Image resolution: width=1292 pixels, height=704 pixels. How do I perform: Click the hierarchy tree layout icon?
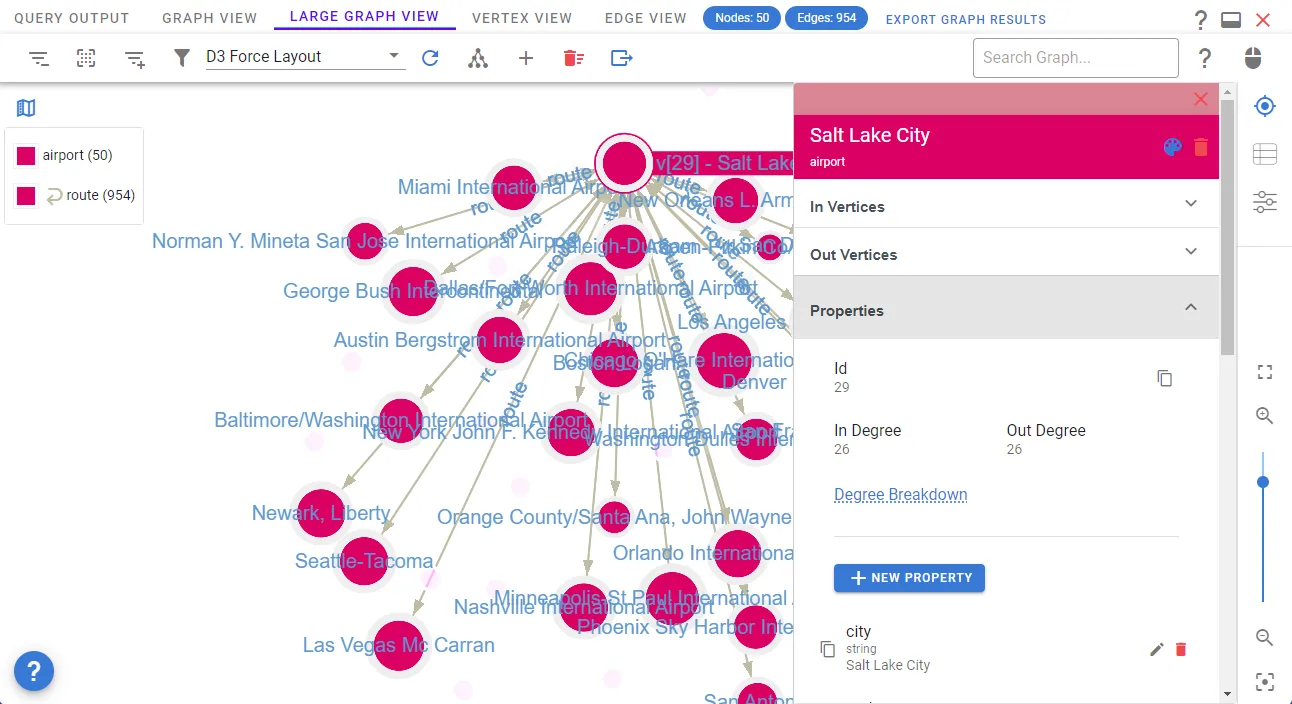[478, 58]
